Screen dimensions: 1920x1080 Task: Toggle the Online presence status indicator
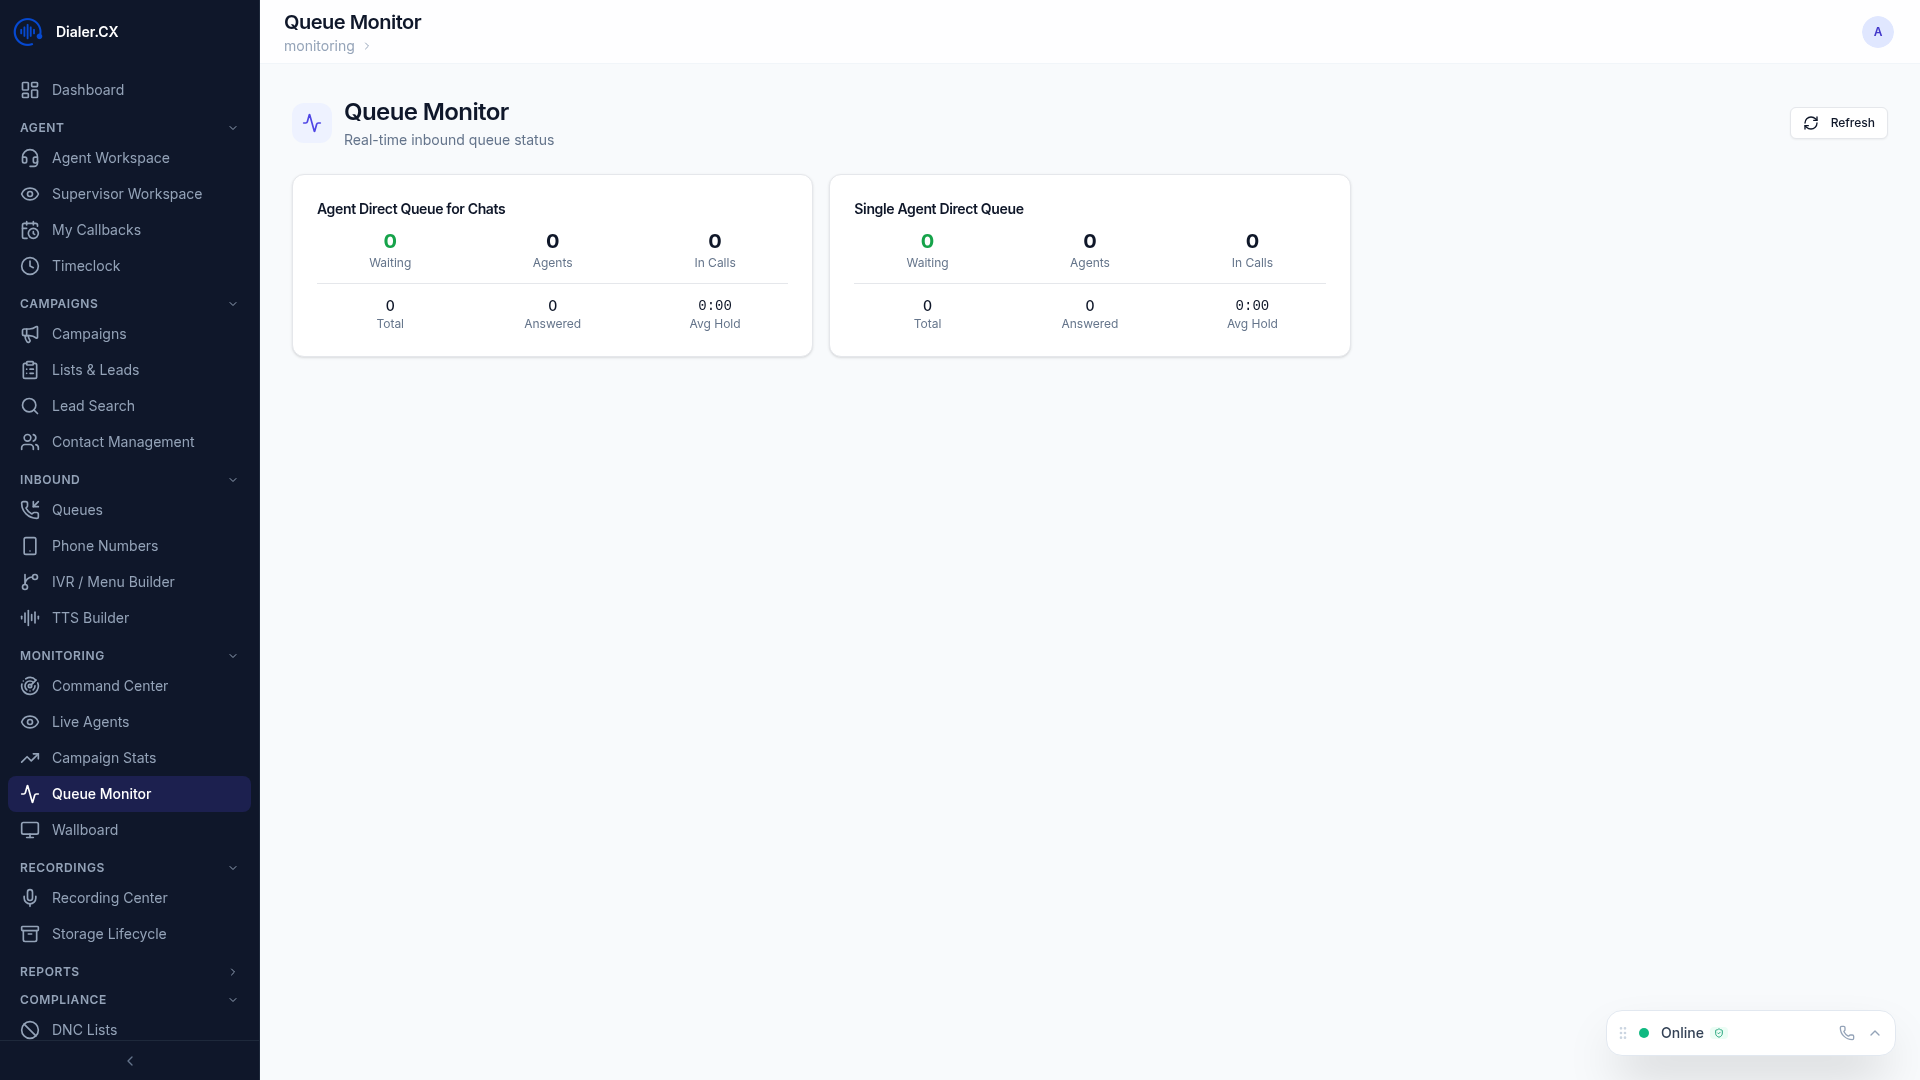click(1644, 1033)
